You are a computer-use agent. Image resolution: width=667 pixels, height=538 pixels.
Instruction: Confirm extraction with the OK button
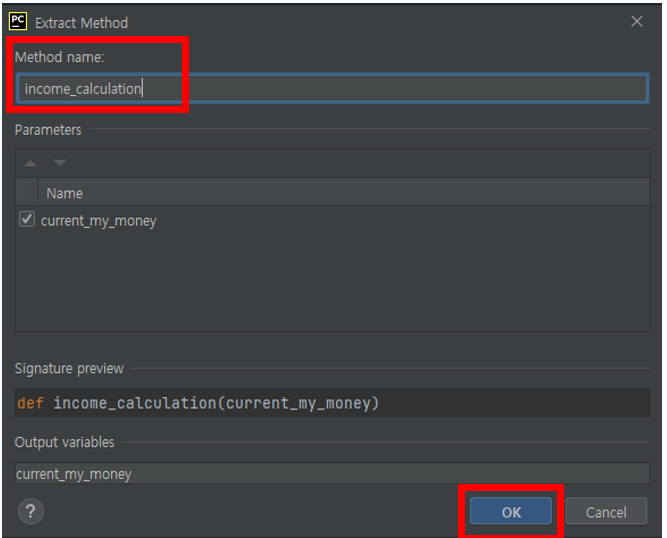tap(511, 512)
